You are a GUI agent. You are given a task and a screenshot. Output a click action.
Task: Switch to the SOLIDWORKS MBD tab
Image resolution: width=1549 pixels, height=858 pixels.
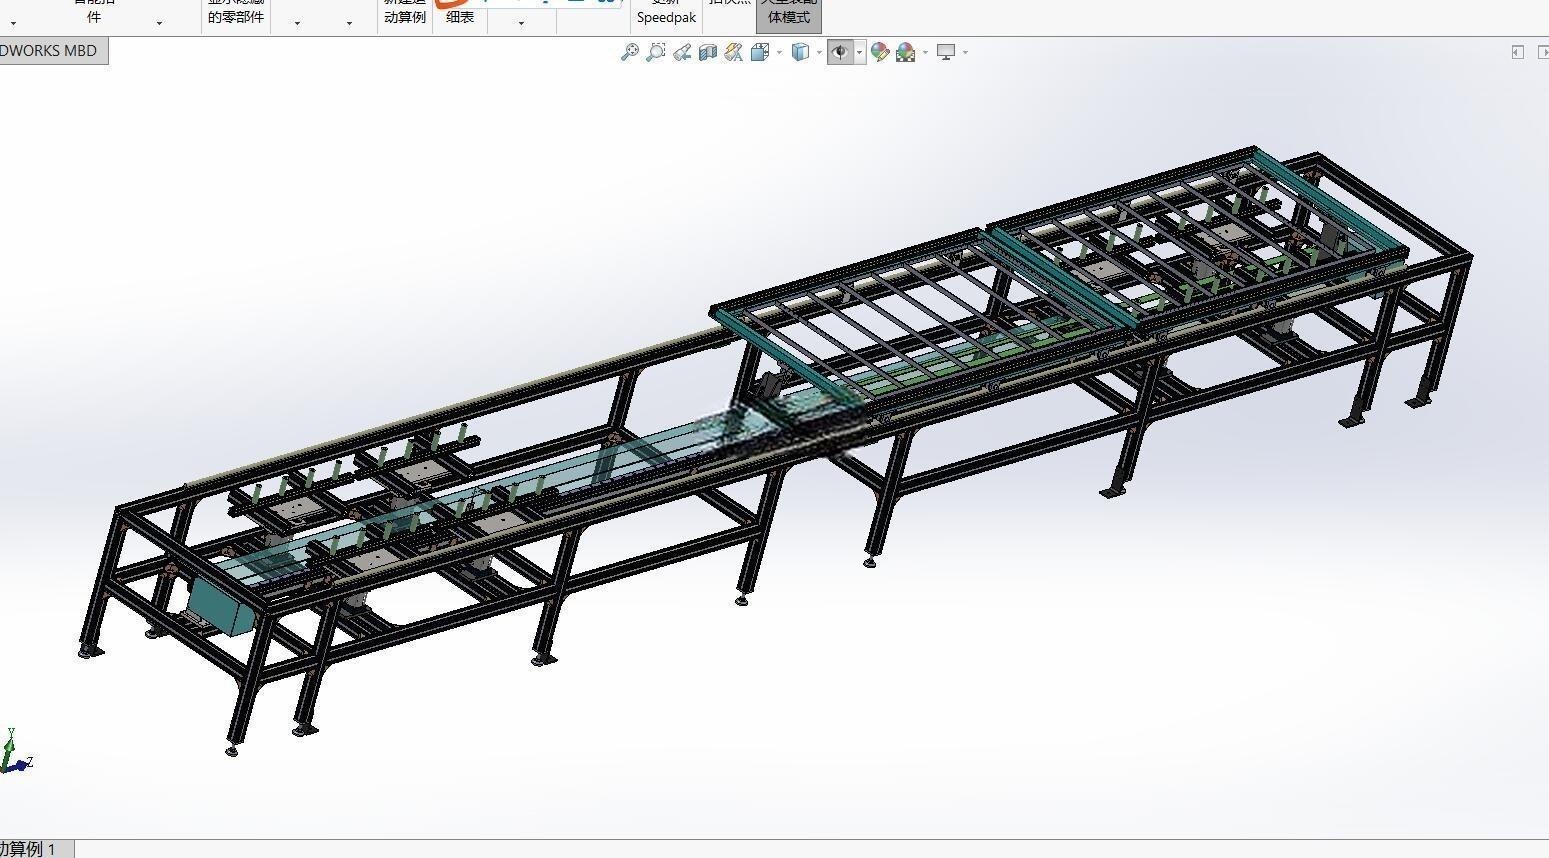[x=50, y=51]
